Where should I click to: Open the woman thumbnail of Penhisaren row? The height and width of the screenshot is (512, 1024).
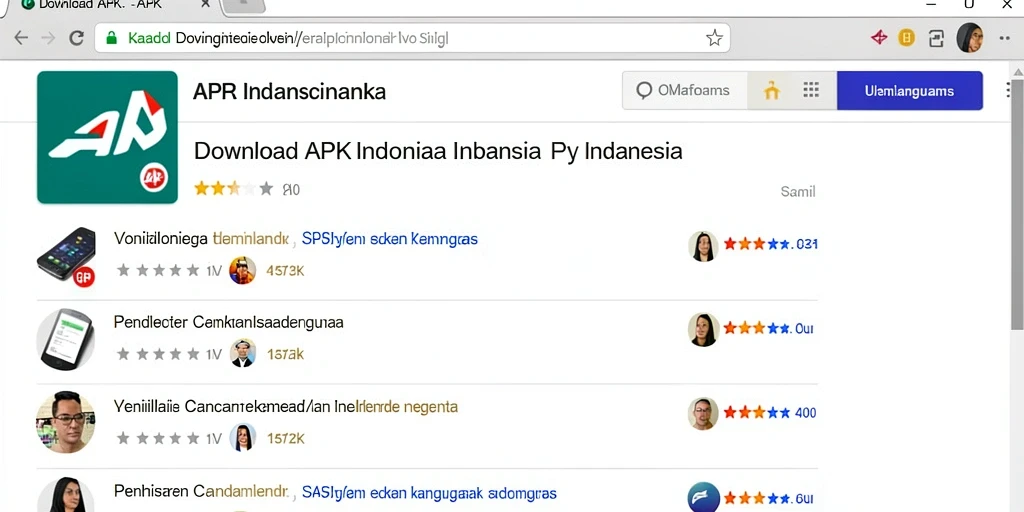pyautogui.click(x=66, y=494)
